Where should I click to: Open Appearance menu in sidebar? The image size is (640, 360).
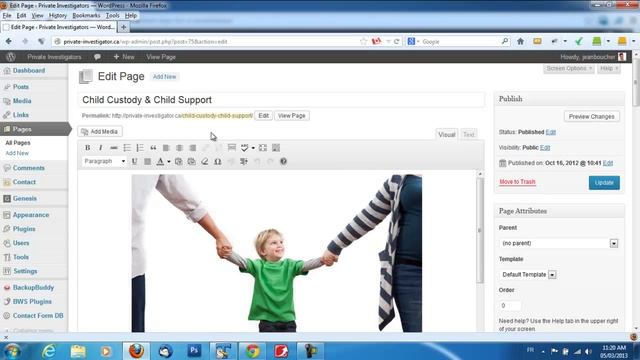31,215
